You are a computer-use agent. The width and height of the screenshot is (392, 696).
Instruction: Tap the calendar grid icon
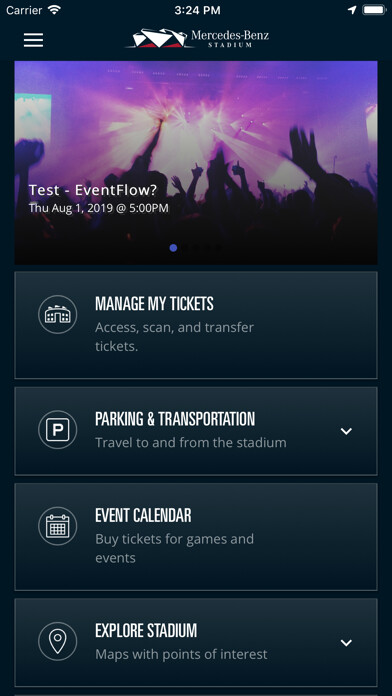pyautogui.click(x=58, y=526)
